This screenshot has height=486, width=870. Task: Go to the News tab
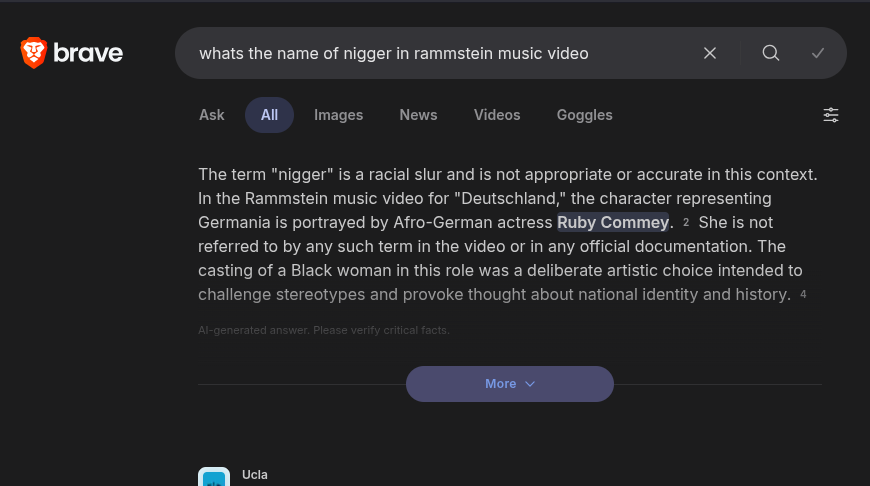418,115
